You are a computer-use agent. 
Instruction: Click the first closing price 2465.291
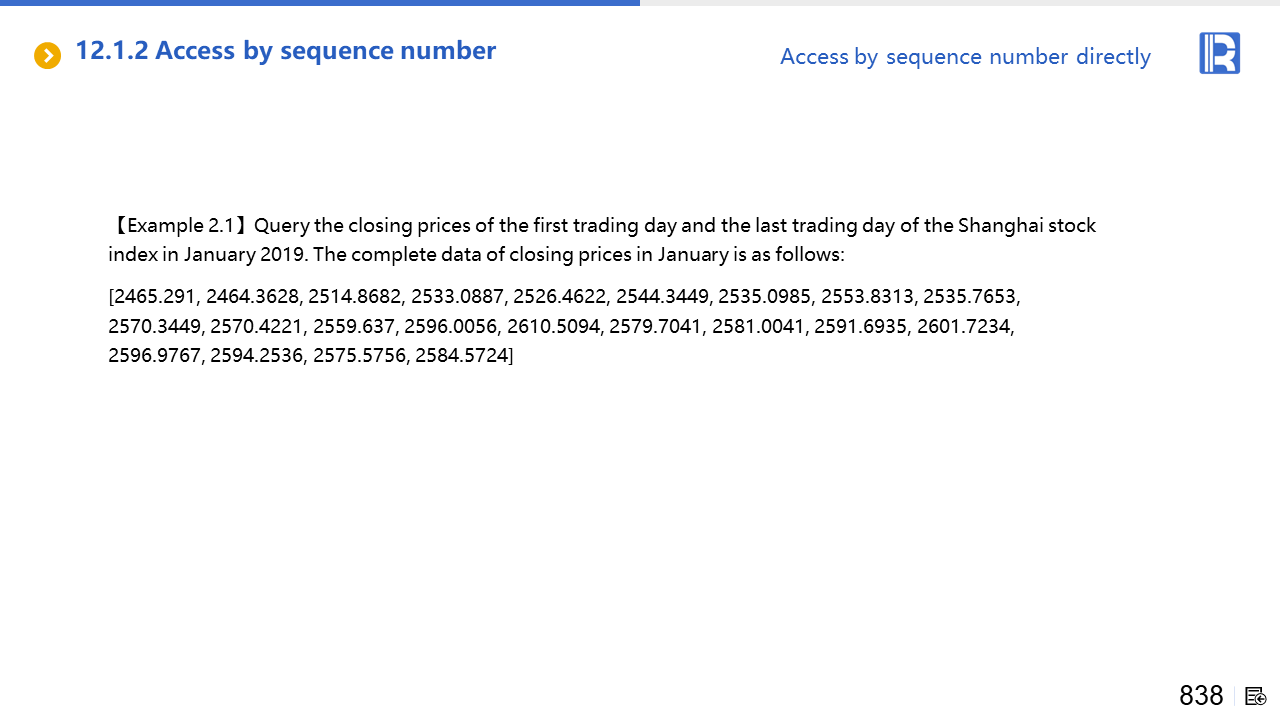click(x=155, y=297)
